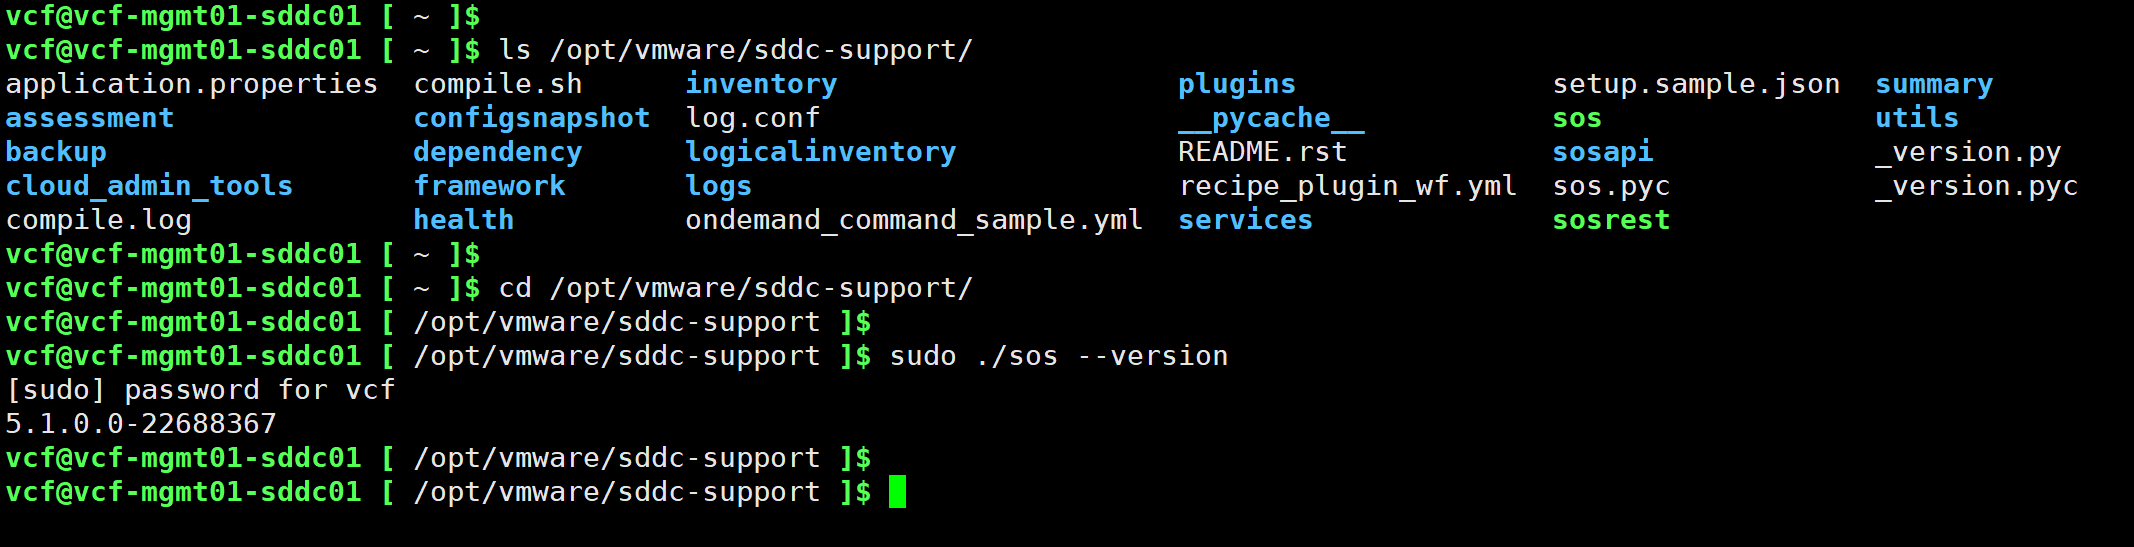Viewport: 2134px width, 547px height.
Task: Click the logicalinventory directory entry
Action: pyautogui.click(x=820, y=152)
